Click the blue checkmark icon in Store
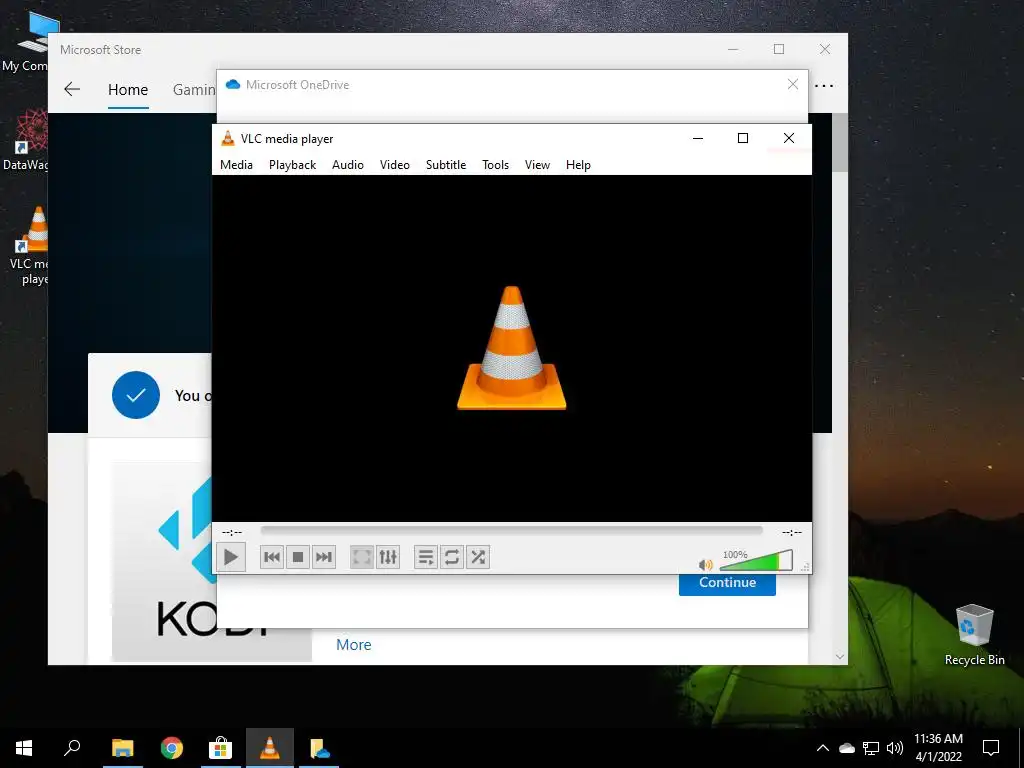1024x768 pixels. tap(136, 395)
